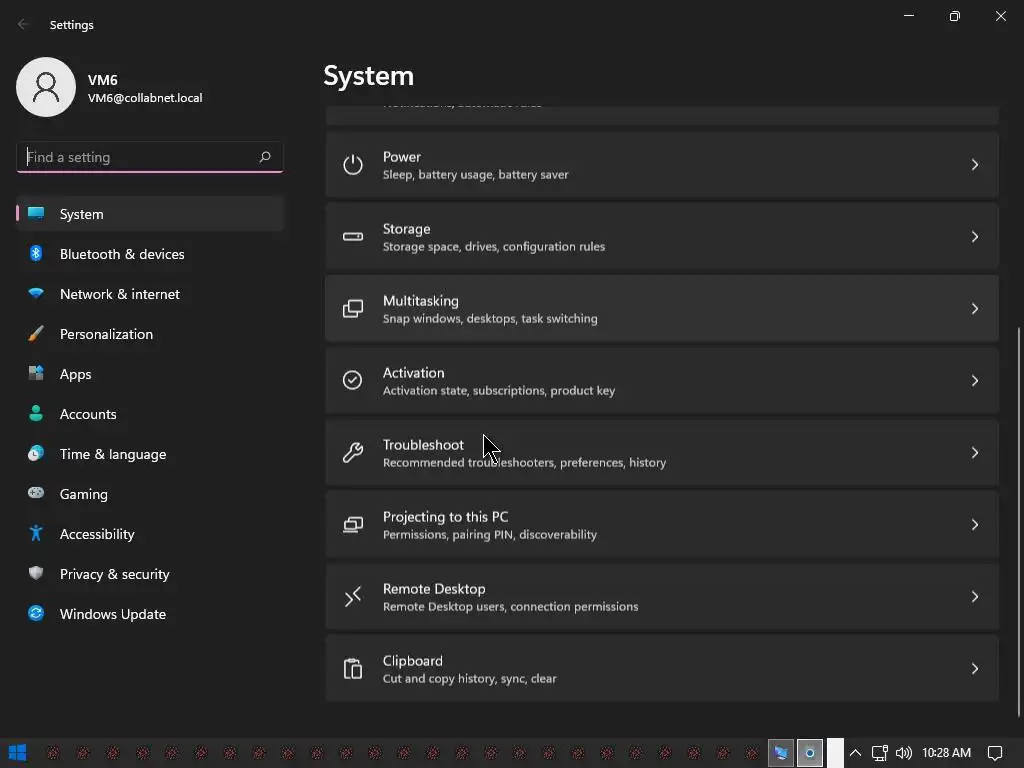The image size is (1024, 768).
Task: Go to Privacy & security settings
Action: coord(115,574)
